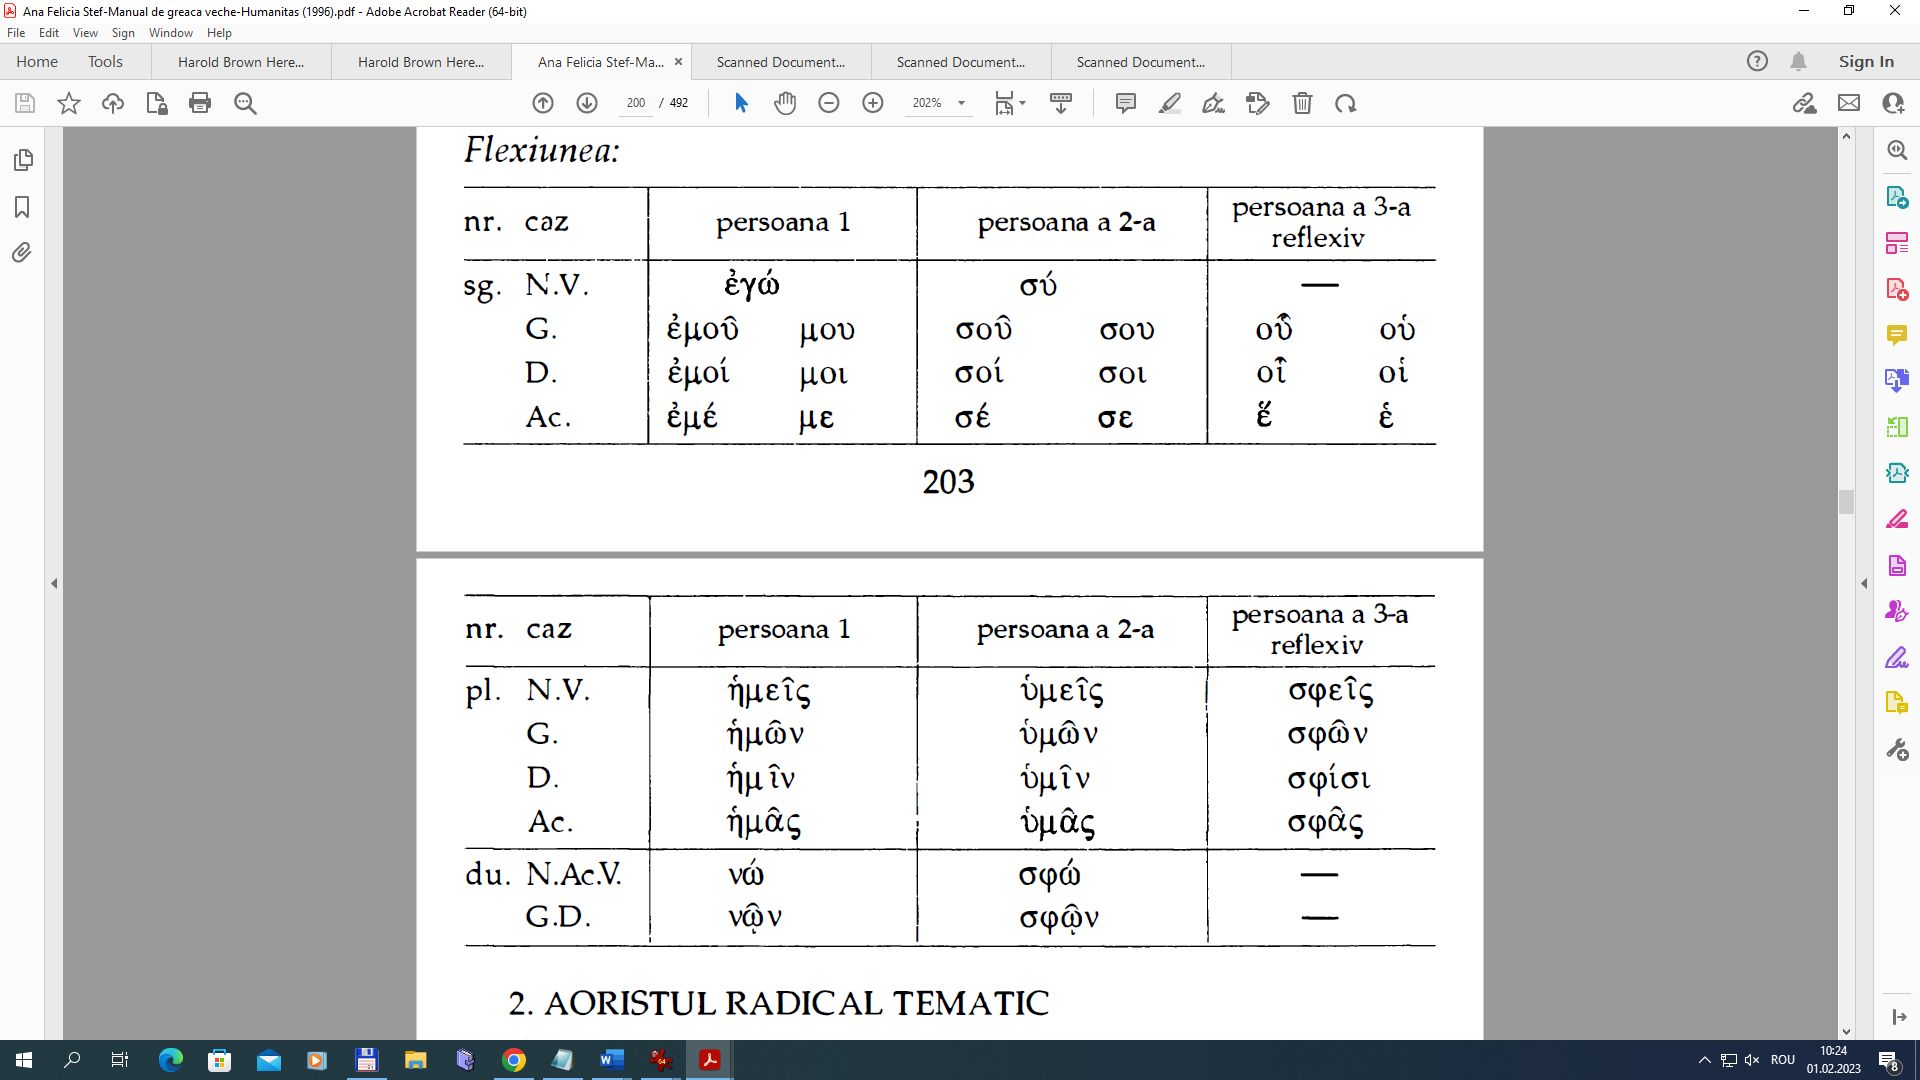The width and height of the screenshot is (1920, 1080).
Task: Open the find text magnifier
Action: click(245, 103)
